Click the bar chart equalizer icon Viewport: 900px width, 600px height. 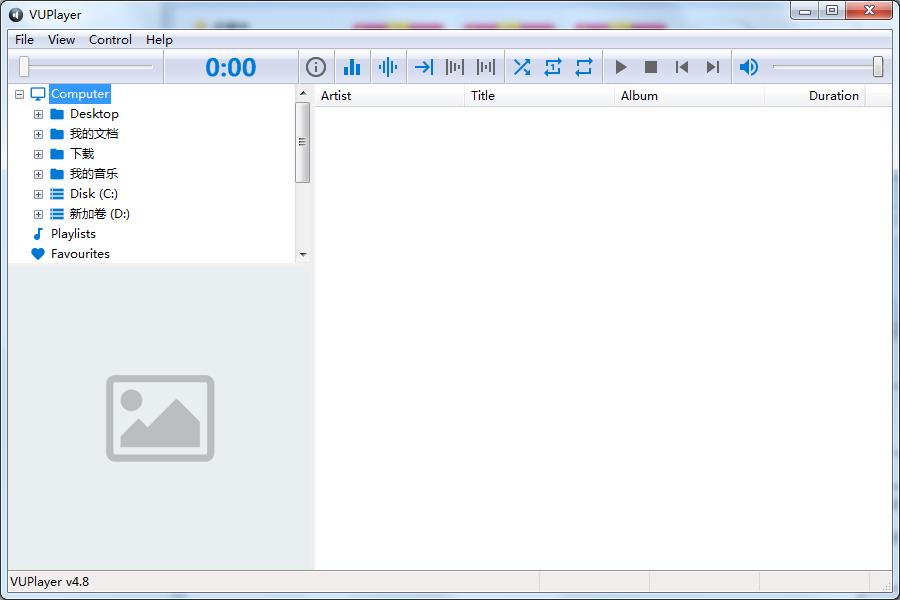(x=352, y=67)
